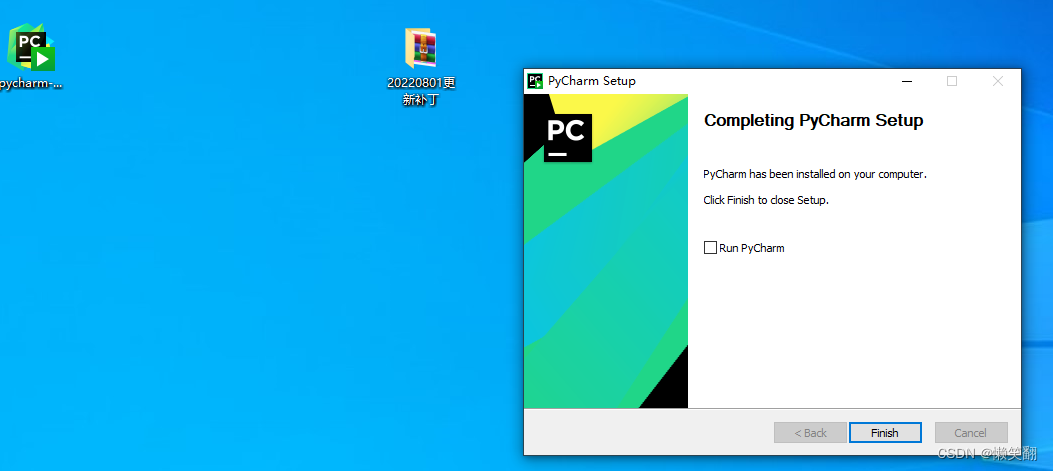
Task: Click the Completing PyCharm Setup heading
Action: (x=813, y=120)
